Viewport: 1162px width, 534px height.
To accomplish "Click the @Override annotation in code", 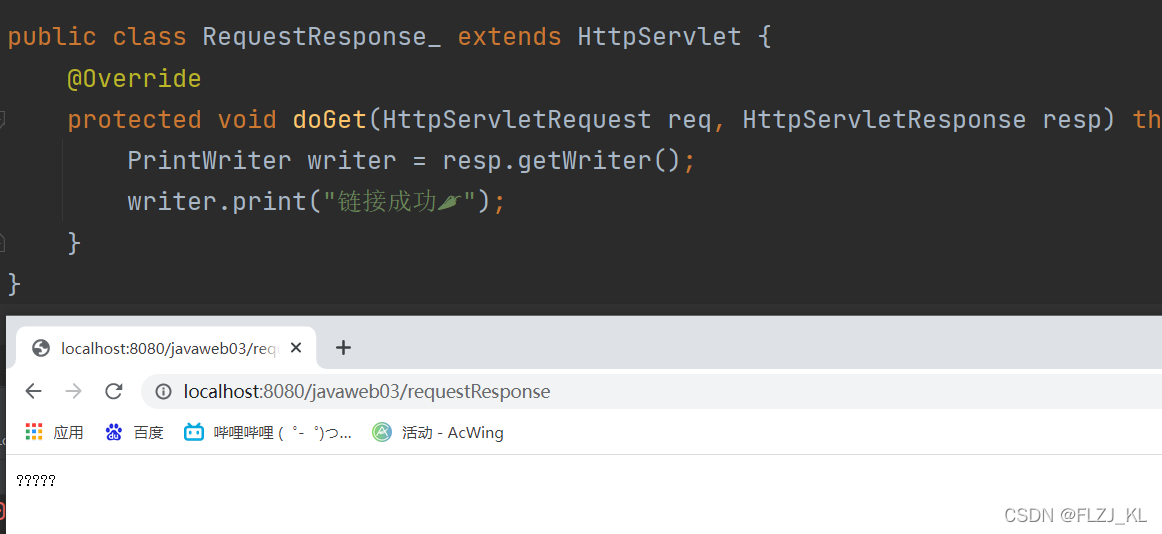I will click(x=134, y=78).
